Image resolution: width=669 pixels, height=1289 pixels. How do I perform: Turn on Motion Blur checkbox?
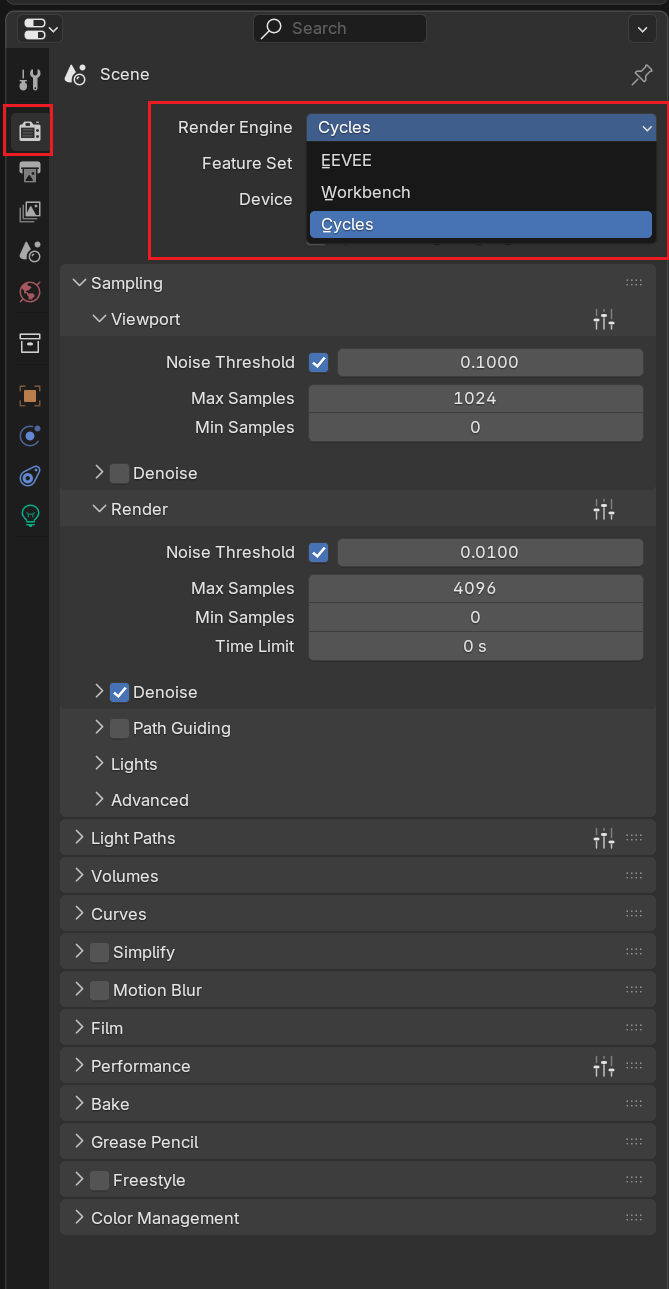pyautogui.click(x=99, y=990)
